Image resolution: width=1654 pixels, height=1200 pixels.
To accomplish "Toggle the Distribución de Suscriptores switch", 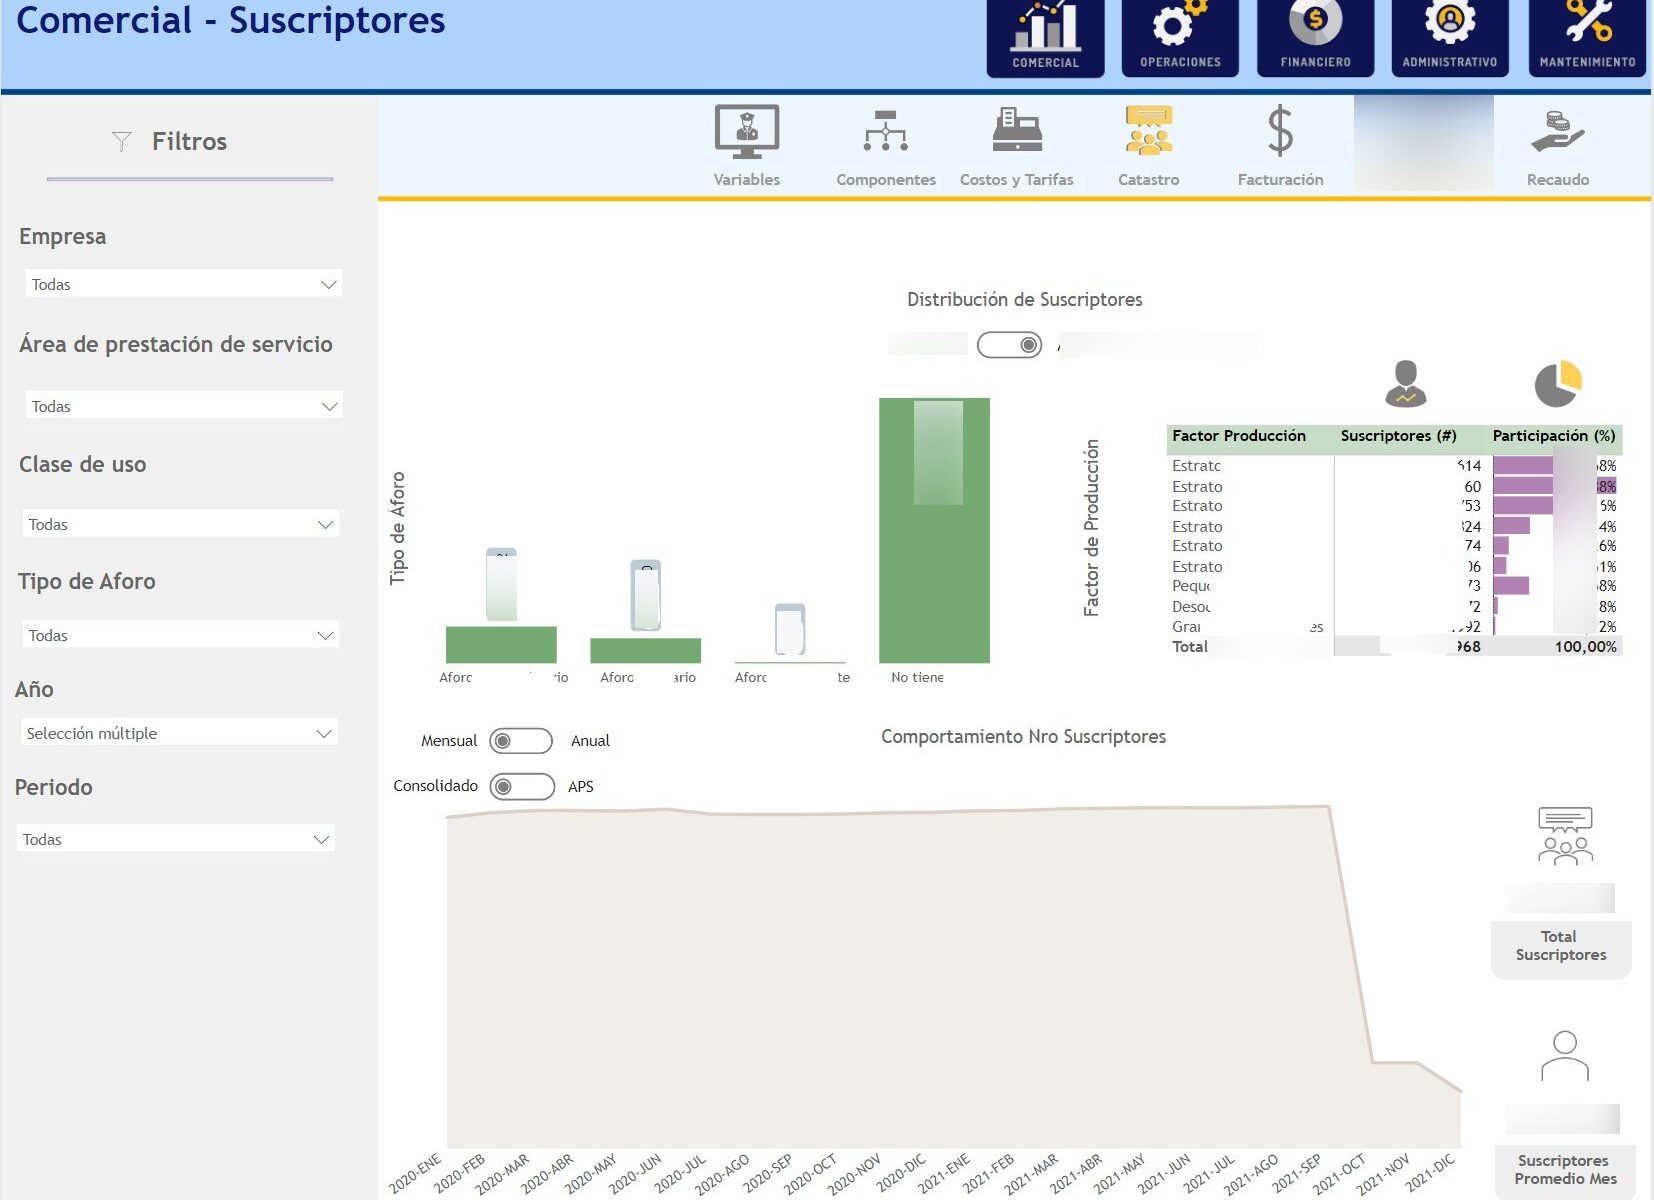I will 1009,345.
